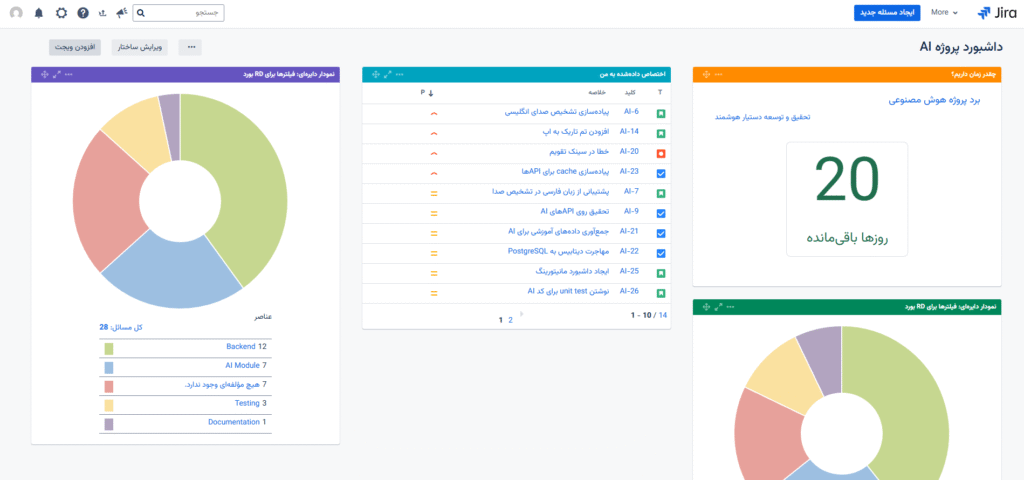Click the Testing yellow legend swatch
The width and height of the screenshot is (1024, 480).
pyautogui.click(x=108, y=406)
